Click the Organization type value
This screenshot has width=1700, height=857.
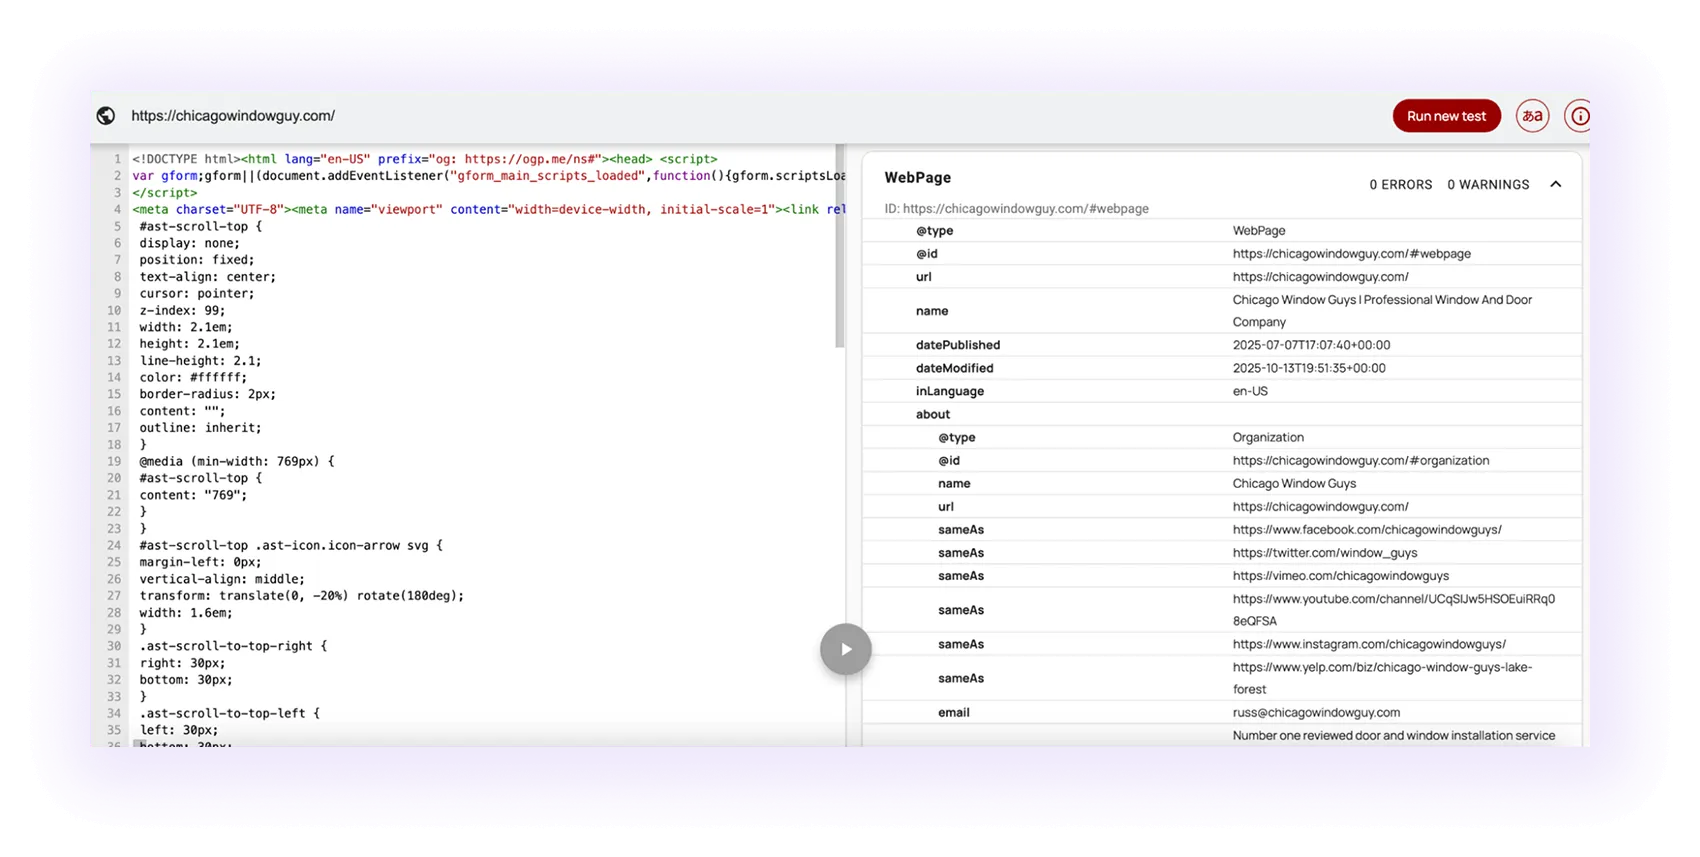point(1268,437)
